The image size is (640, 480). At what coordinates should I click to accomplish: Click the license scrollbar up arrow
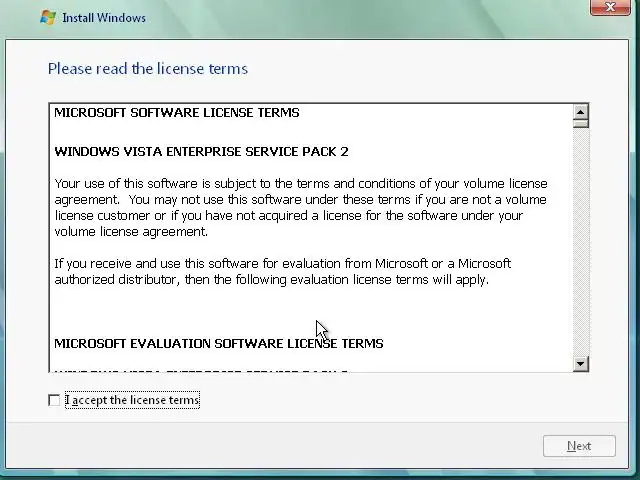click(580, 111)
